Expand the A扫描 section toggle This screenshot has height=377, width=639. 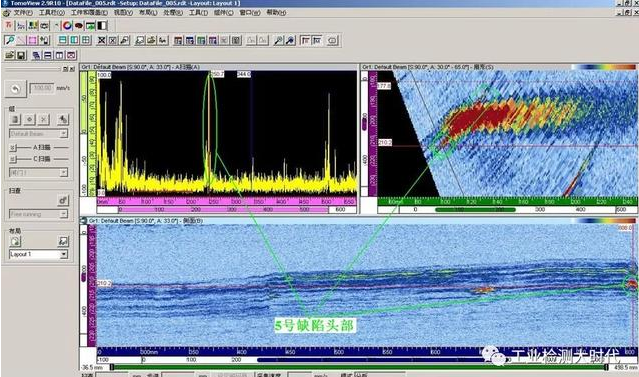tap(13, 147)
